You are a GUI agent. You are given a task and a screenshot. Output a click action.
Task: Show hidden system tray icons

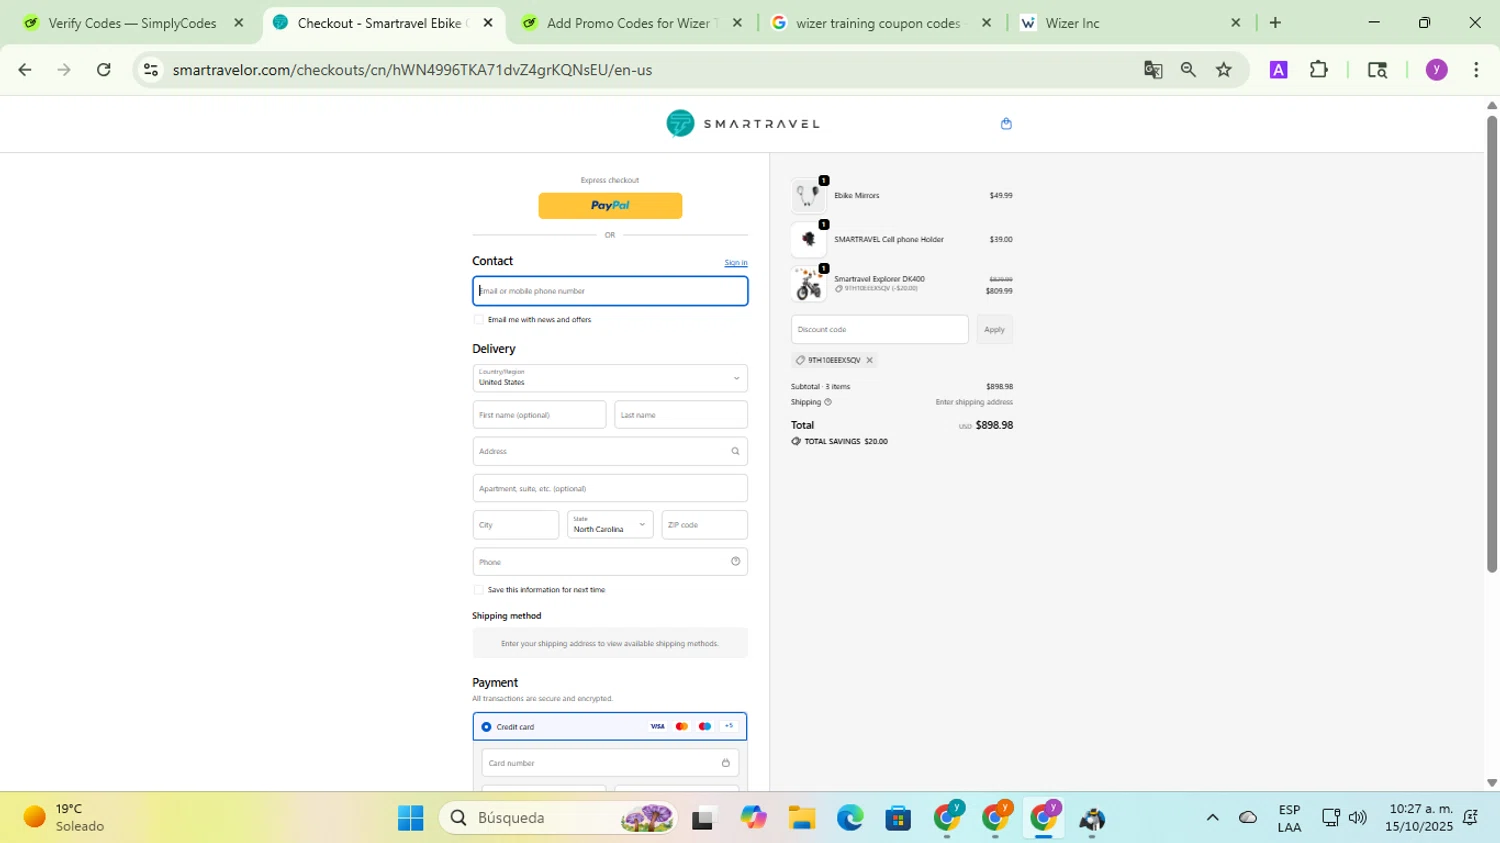[x=1212, y=818]
